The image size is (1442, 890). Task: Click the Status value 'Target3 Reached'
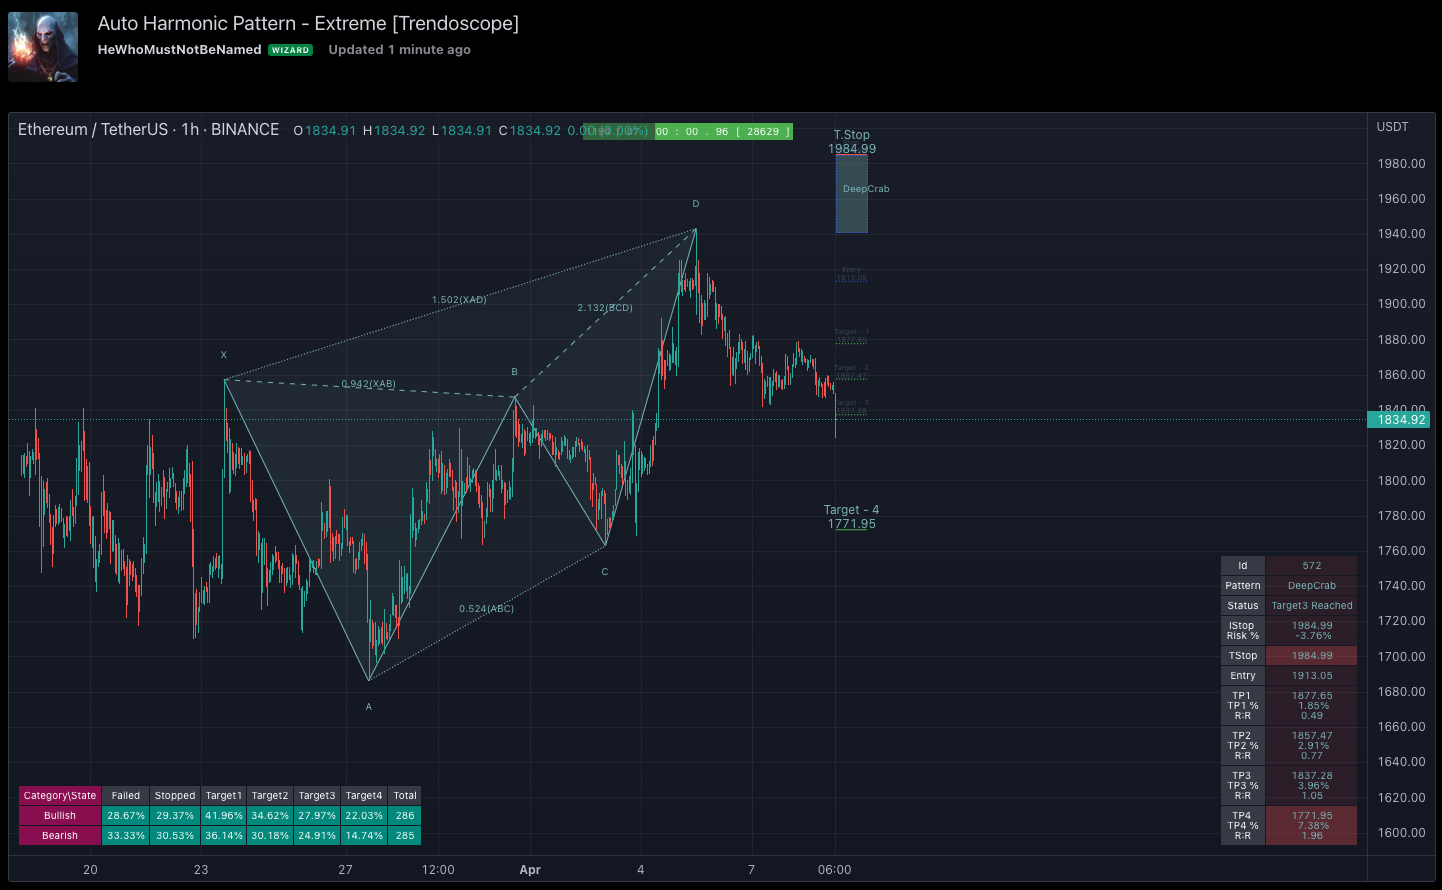tap(1312, 606)
